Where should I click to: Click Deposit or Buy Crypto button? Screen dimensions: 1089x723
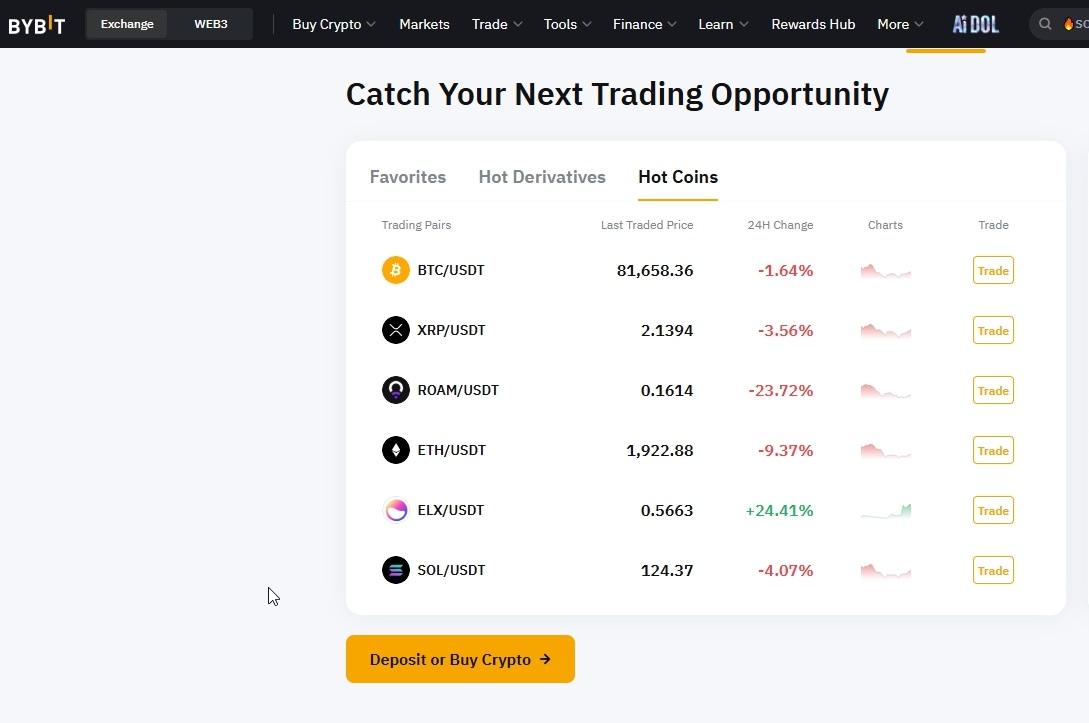point(460,659)
